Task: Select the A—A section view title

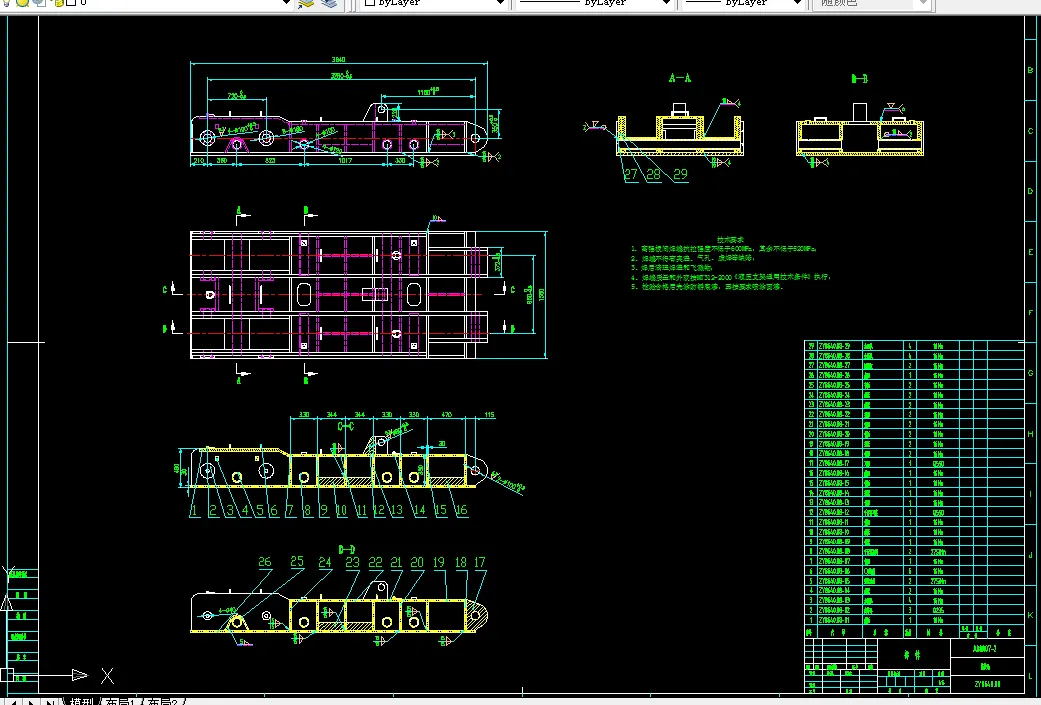Action: 680,78
